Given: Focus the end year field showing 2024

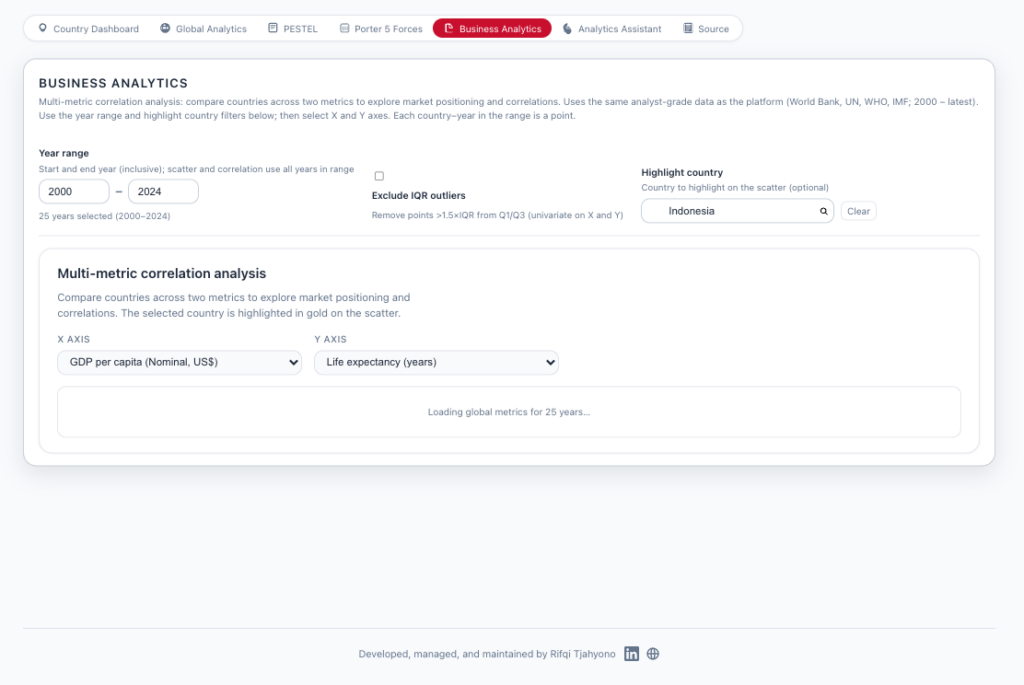Looking at the screenshot, I should click(x=163, y=192).
